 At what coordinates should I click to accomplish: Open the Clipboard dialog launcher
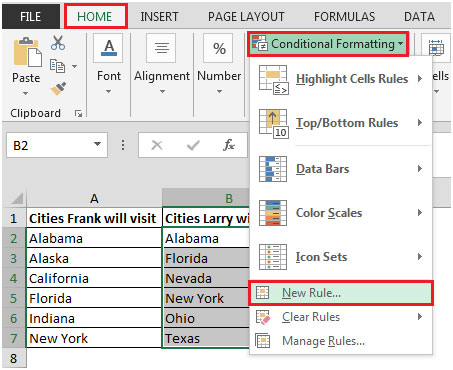79,114
